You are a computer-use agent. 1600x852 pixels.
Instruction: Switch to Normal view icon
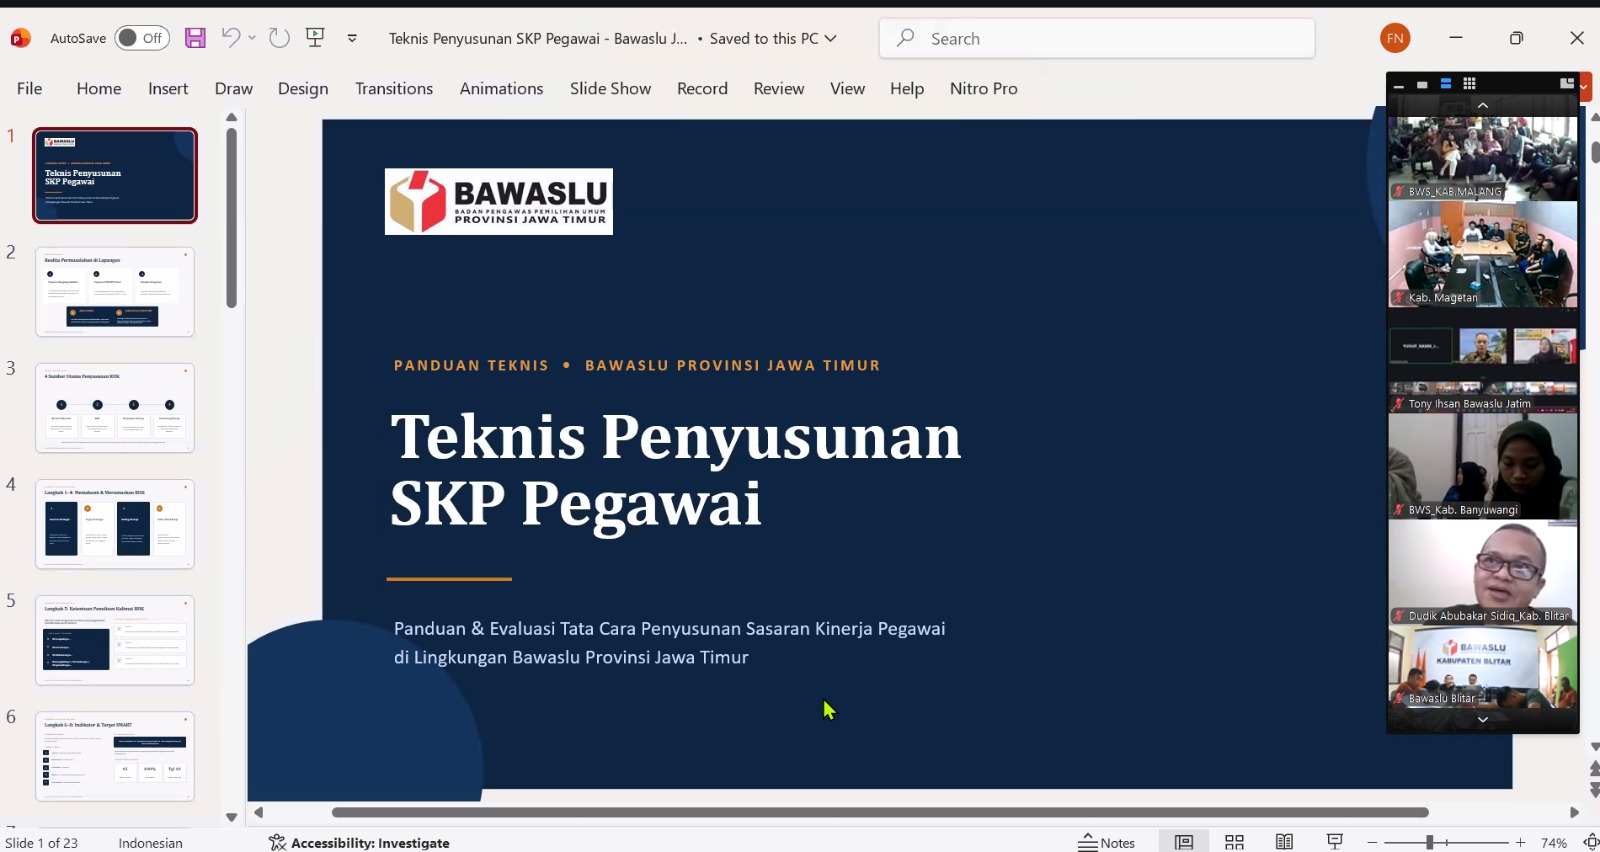pyautogui.click(x=1184, y=842)
